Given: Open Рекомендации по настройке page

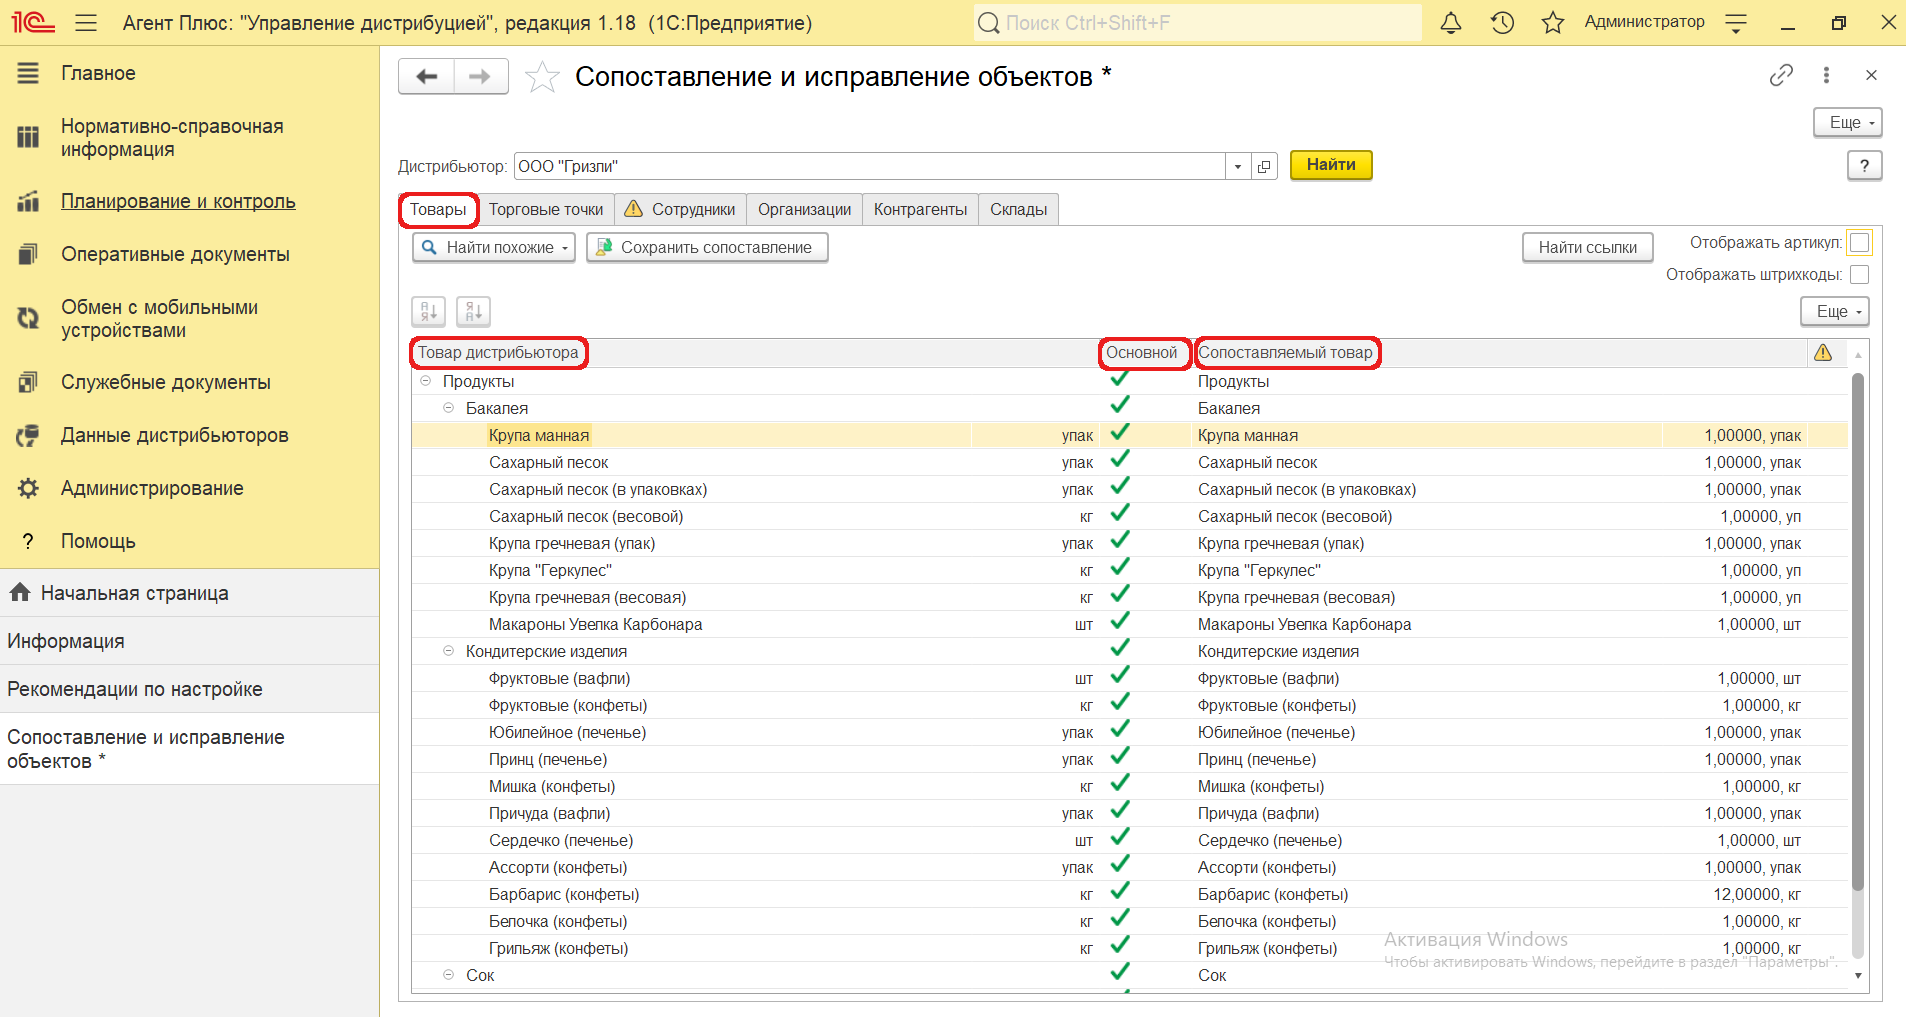Looking at the screenshot, I should pos(190,689).
